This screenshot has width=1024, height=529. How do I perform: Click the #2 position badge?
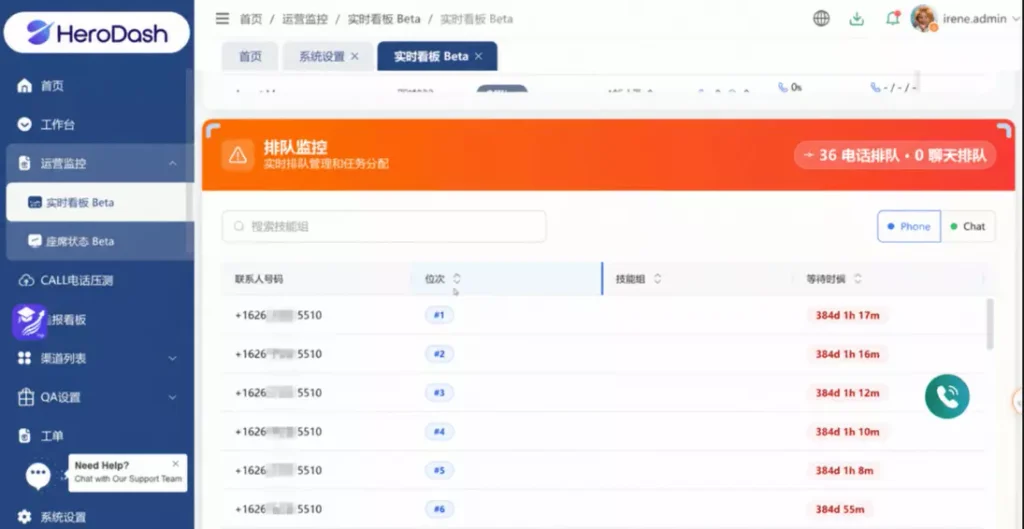tap(439, 354)
